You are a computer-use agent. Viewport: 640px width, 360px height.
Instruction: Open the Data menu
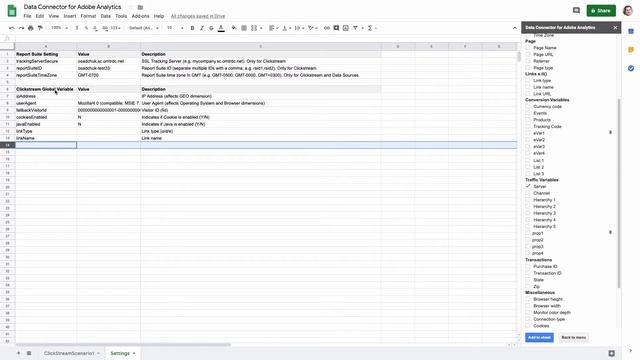pos(106,16)
